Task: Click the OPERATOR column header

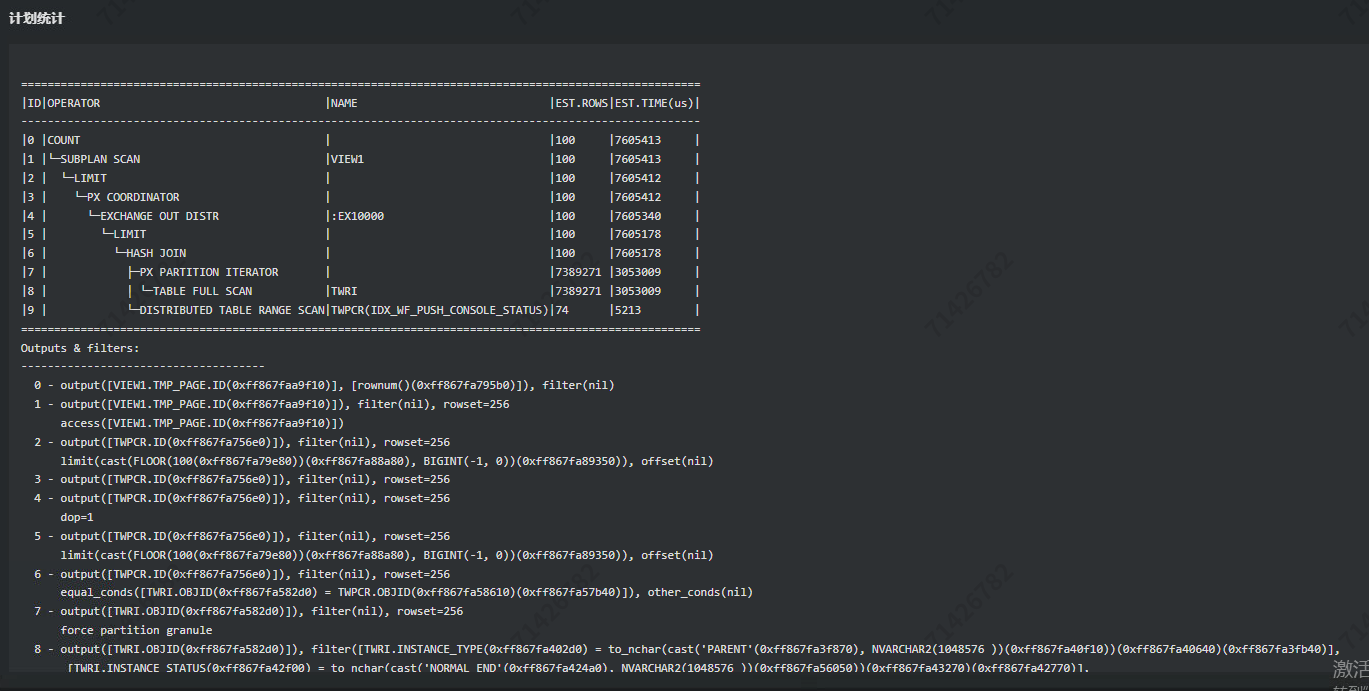Action: point(74,103)
